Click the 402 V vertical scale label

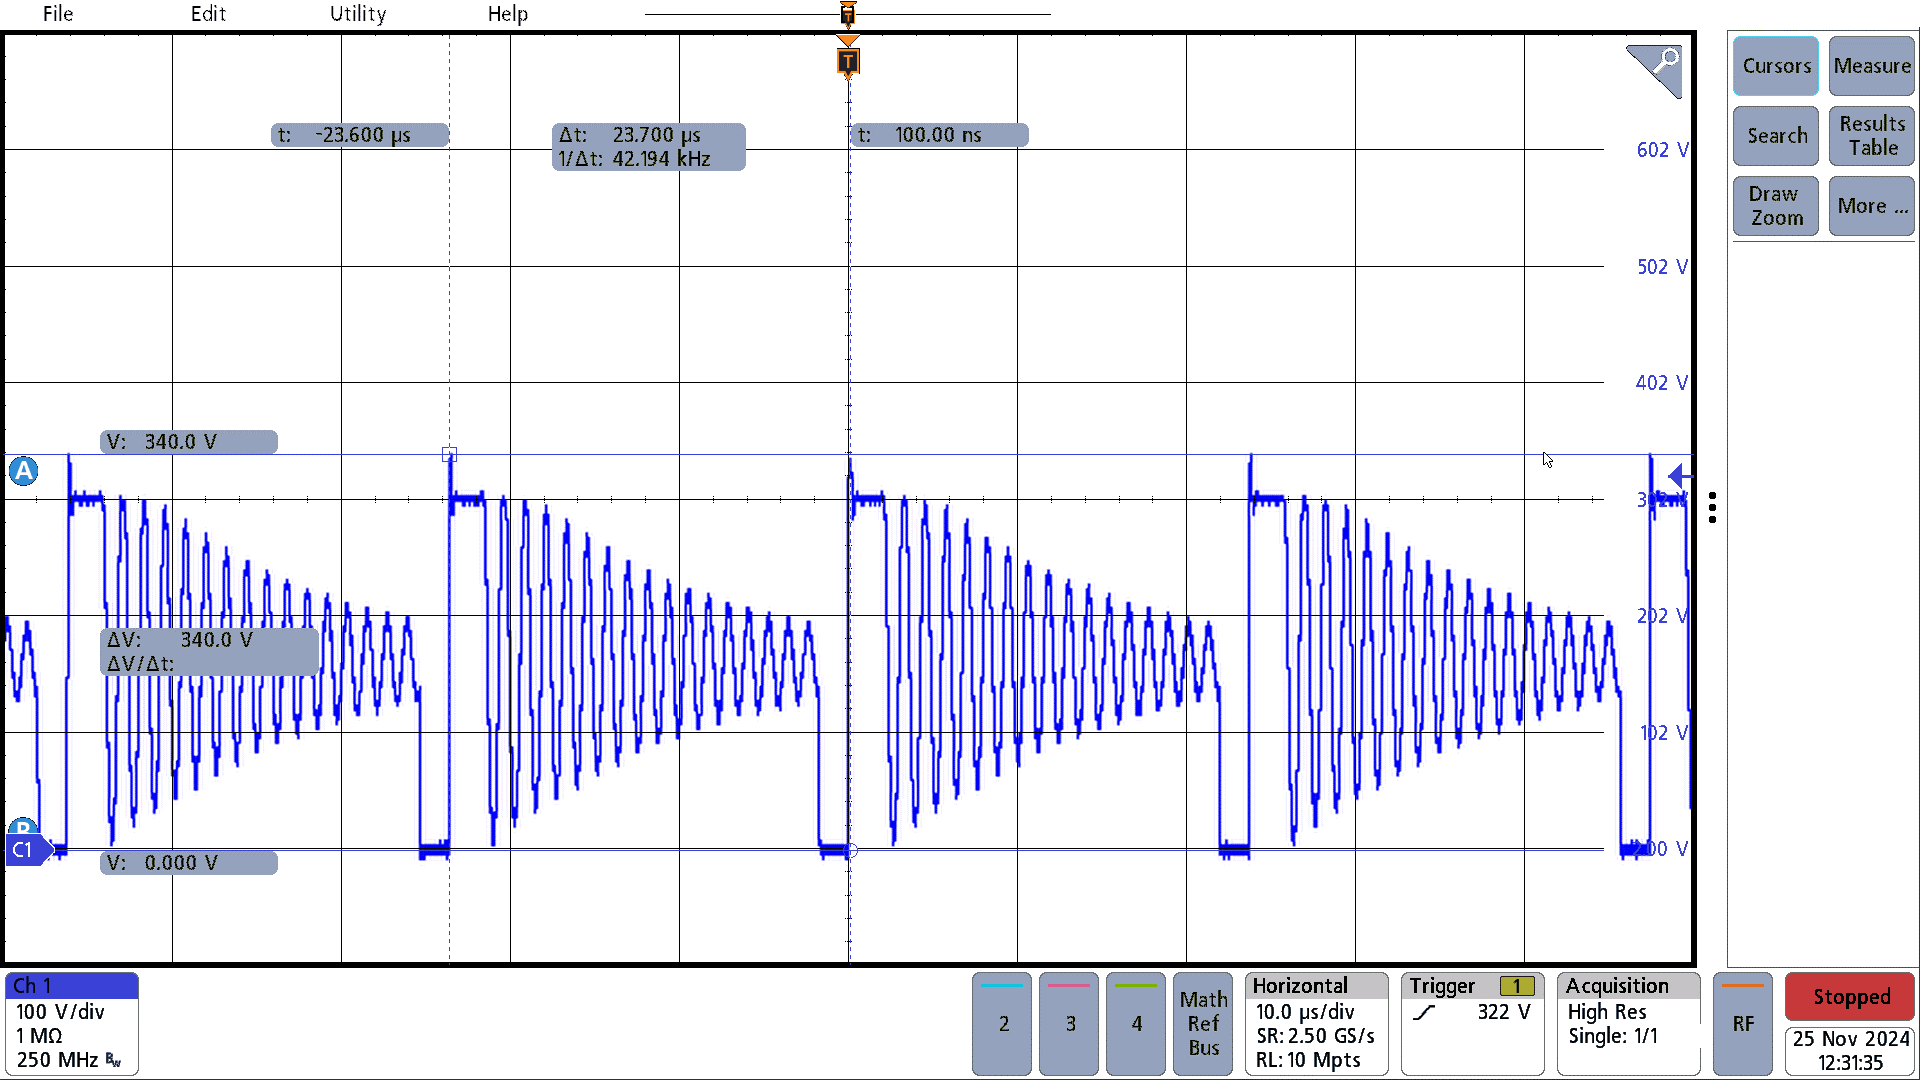coord(1662,383)
